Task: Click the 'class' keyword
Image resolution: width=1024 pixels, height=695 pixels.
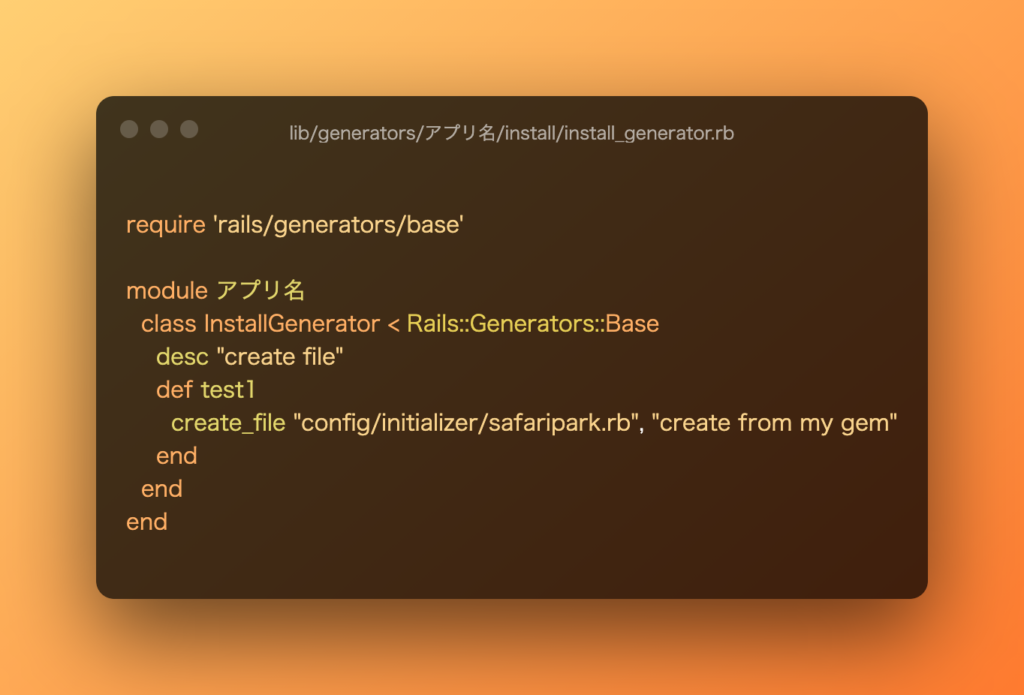Action: [x=168, y=324]
